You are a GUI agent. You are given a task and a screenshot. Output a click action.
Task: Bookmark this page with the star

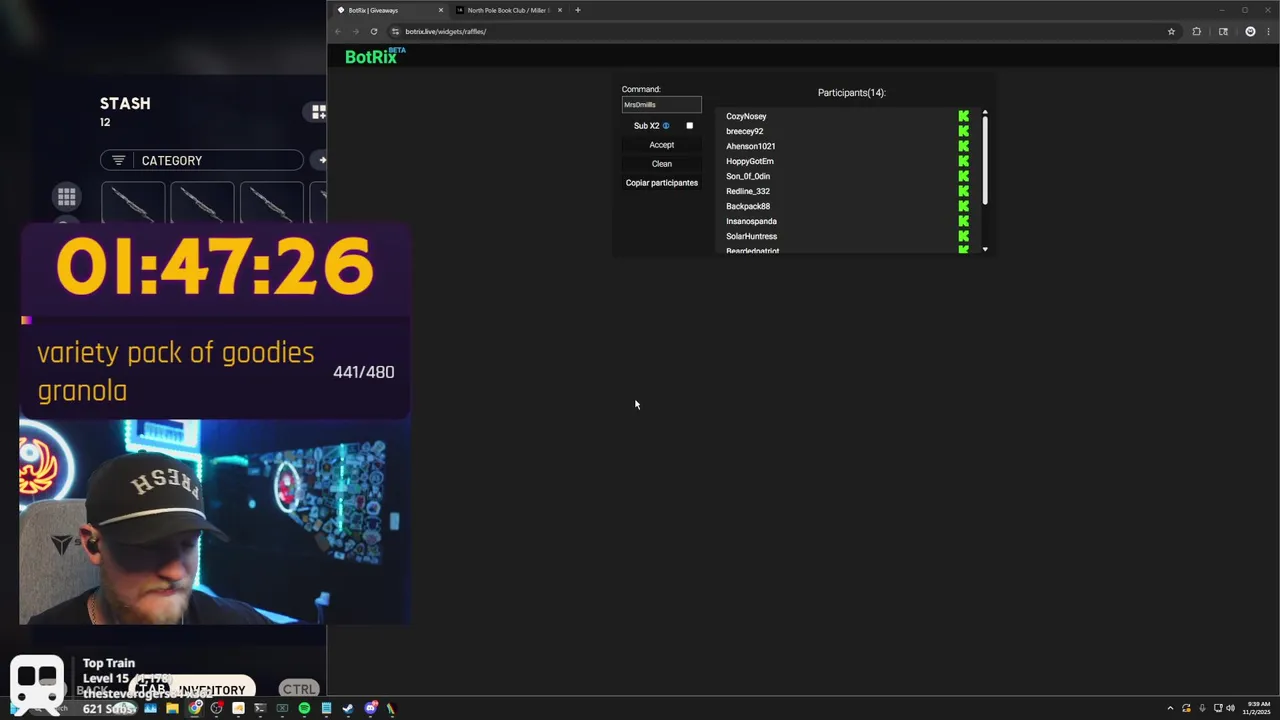[x=1171, y=31]
